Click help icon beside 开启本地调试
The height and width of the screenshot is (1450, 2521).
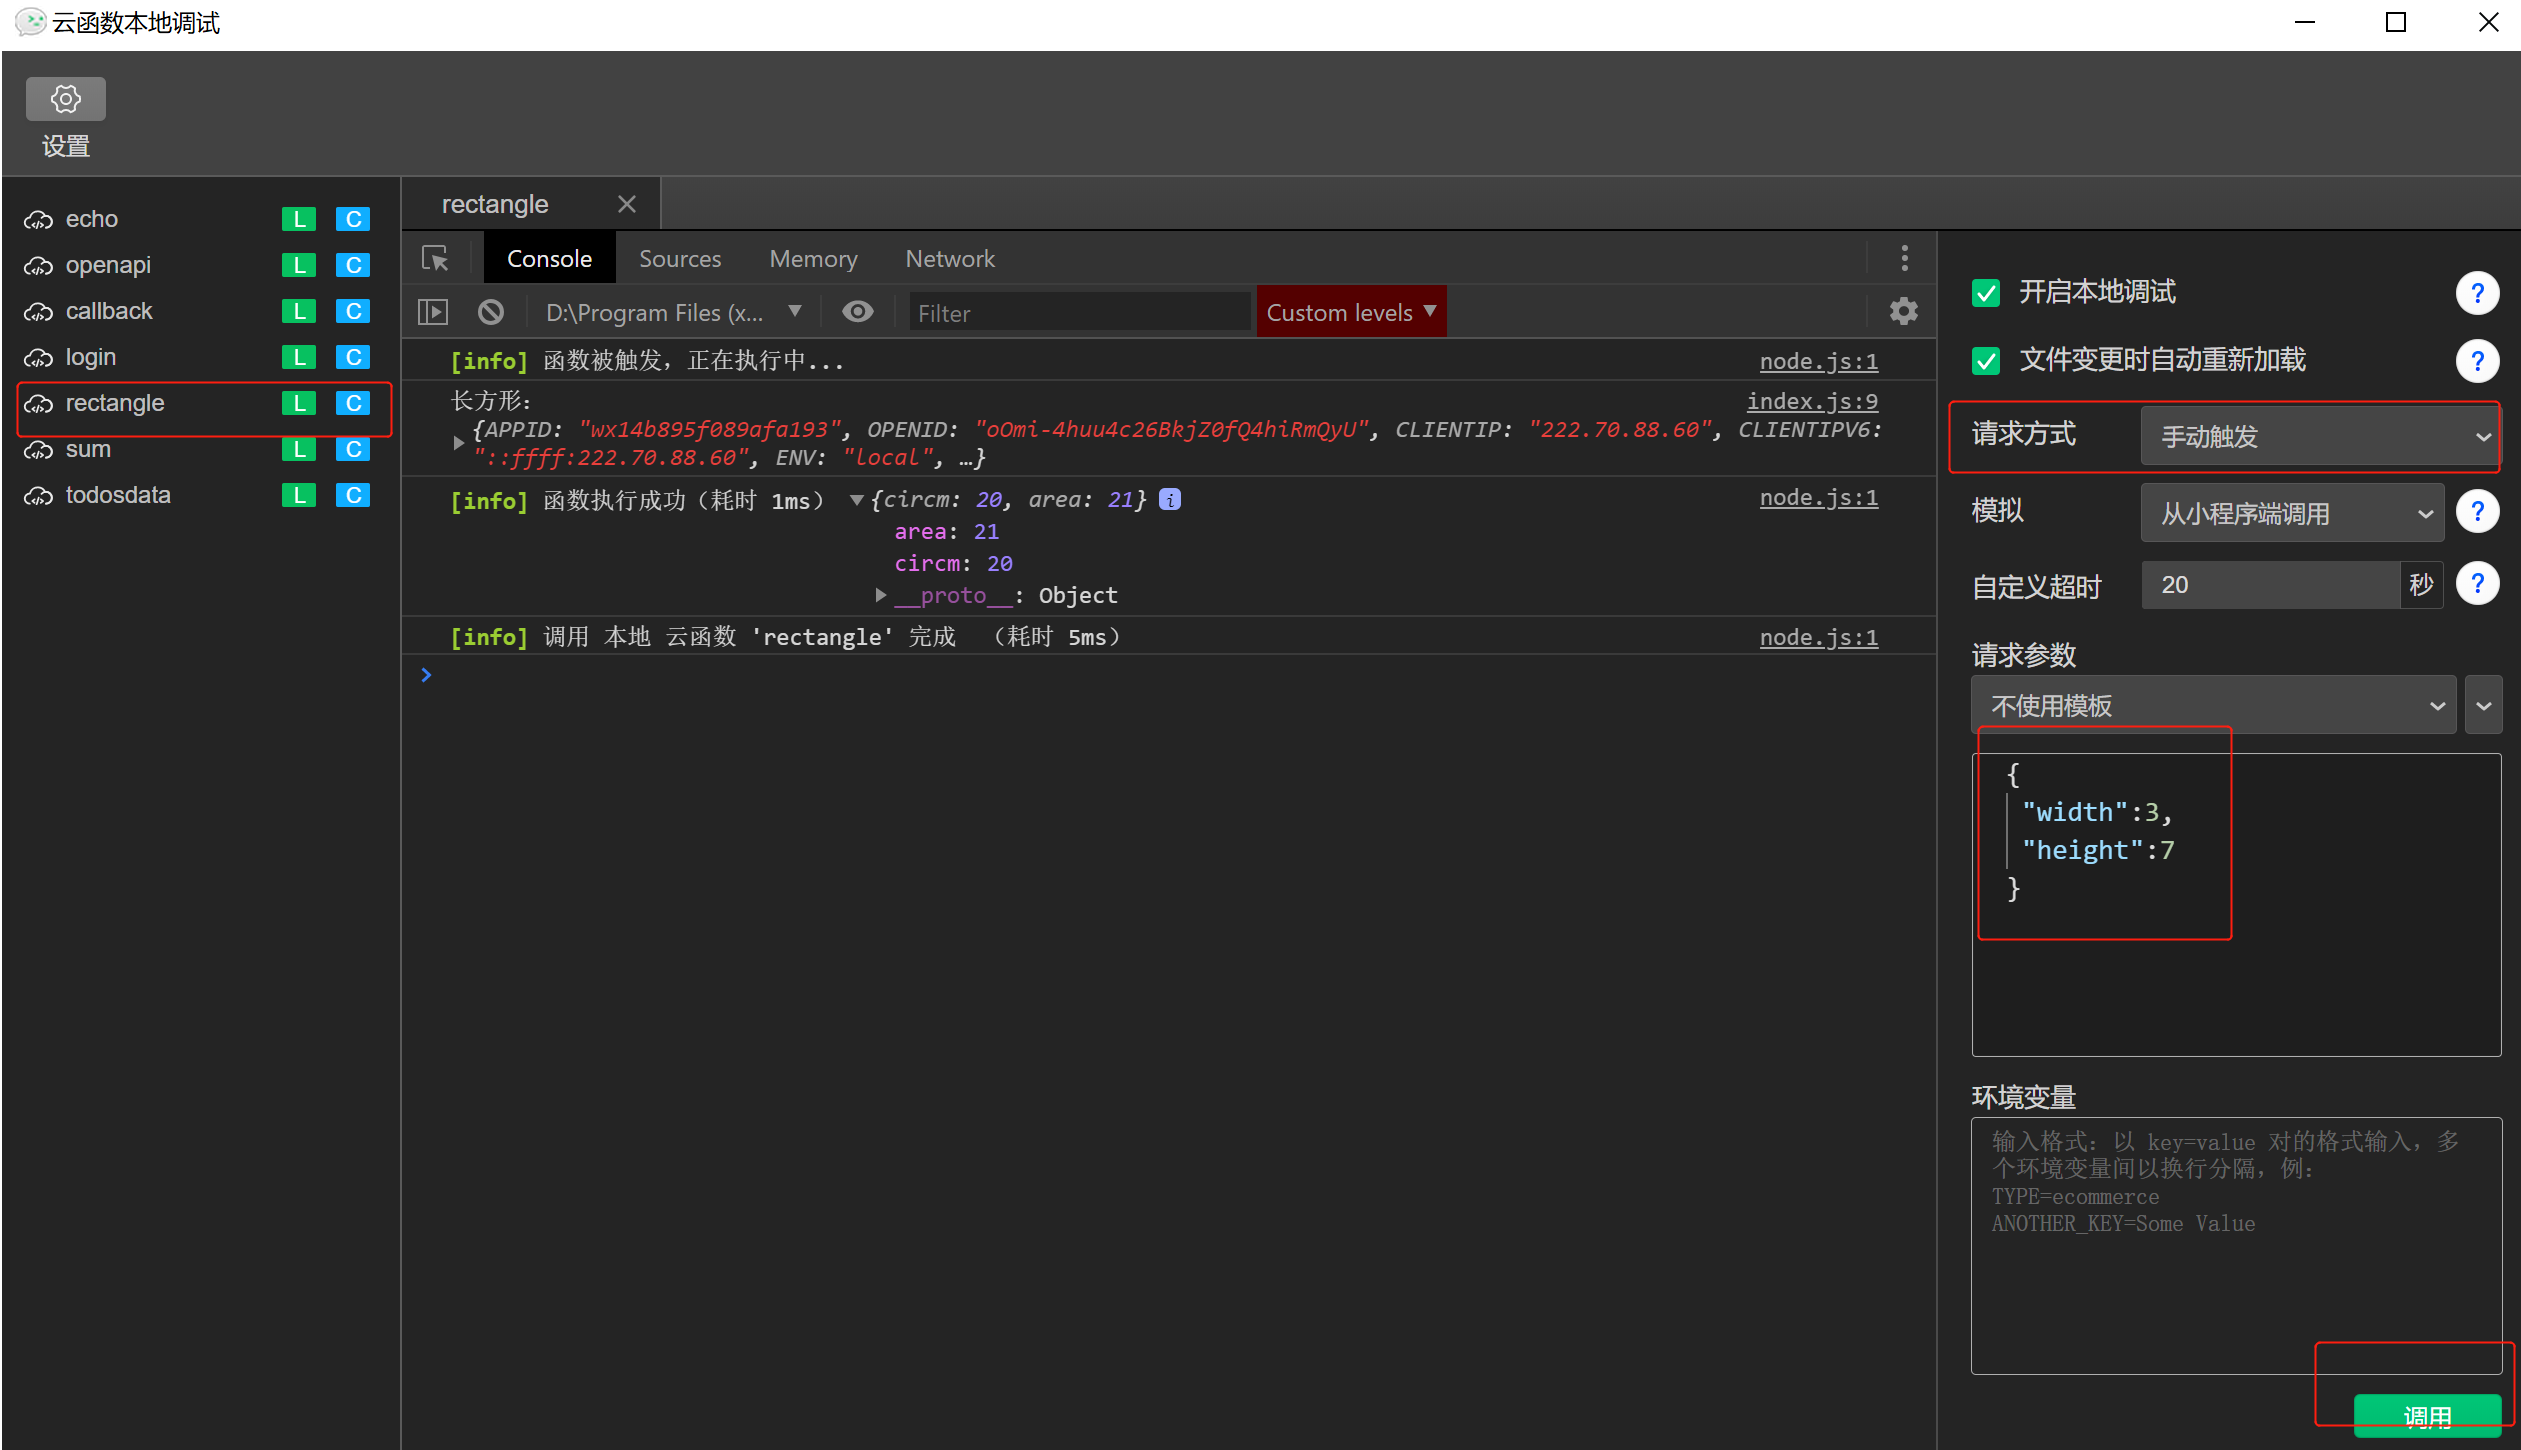(2477, 293)
